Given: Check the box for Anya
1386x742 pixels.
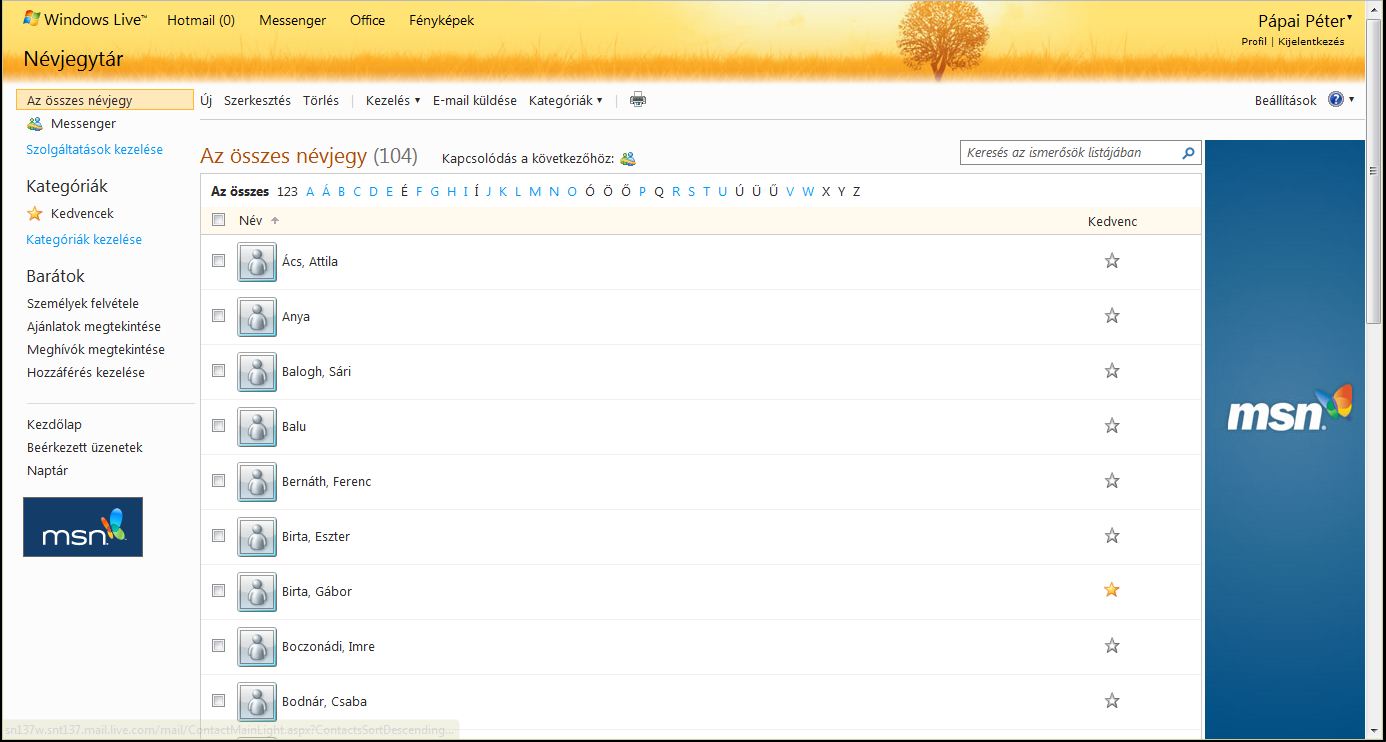Looking at the screenshot, I should (x=219, y=315).
